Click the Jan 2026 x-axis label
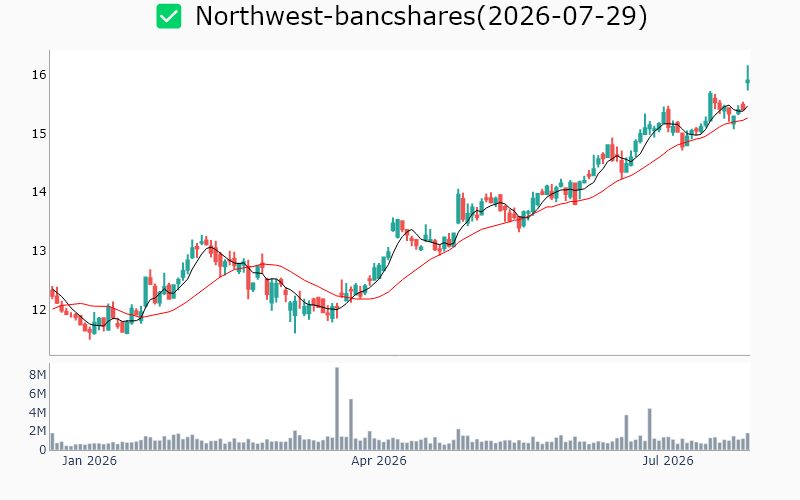Image resolution: width=800 pixels, height=500 pixels. coord(89,461)
